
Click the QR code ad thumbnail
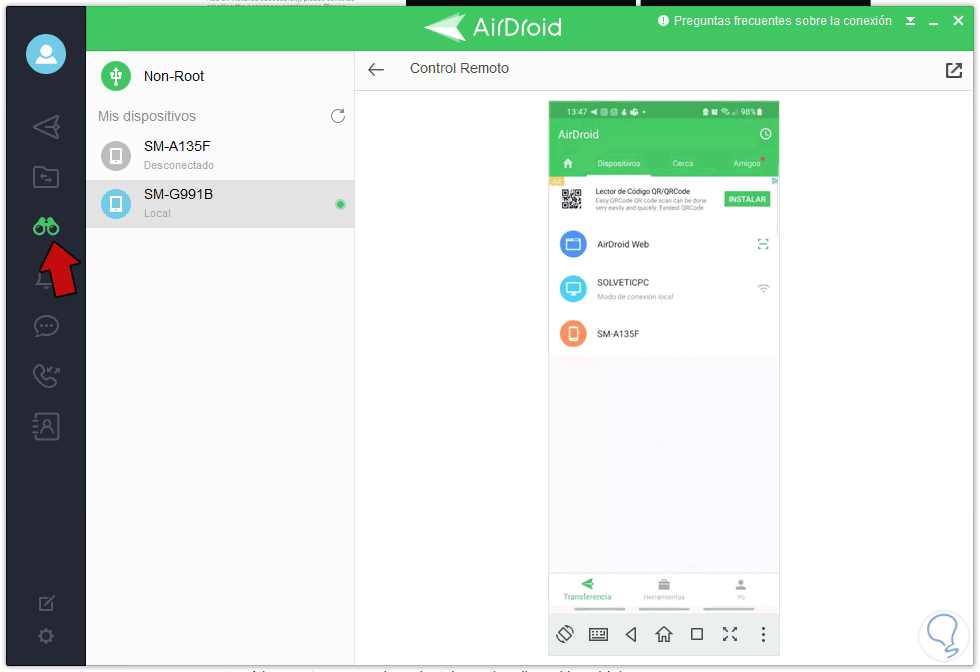pyautogui.click(x=571, y=199)
